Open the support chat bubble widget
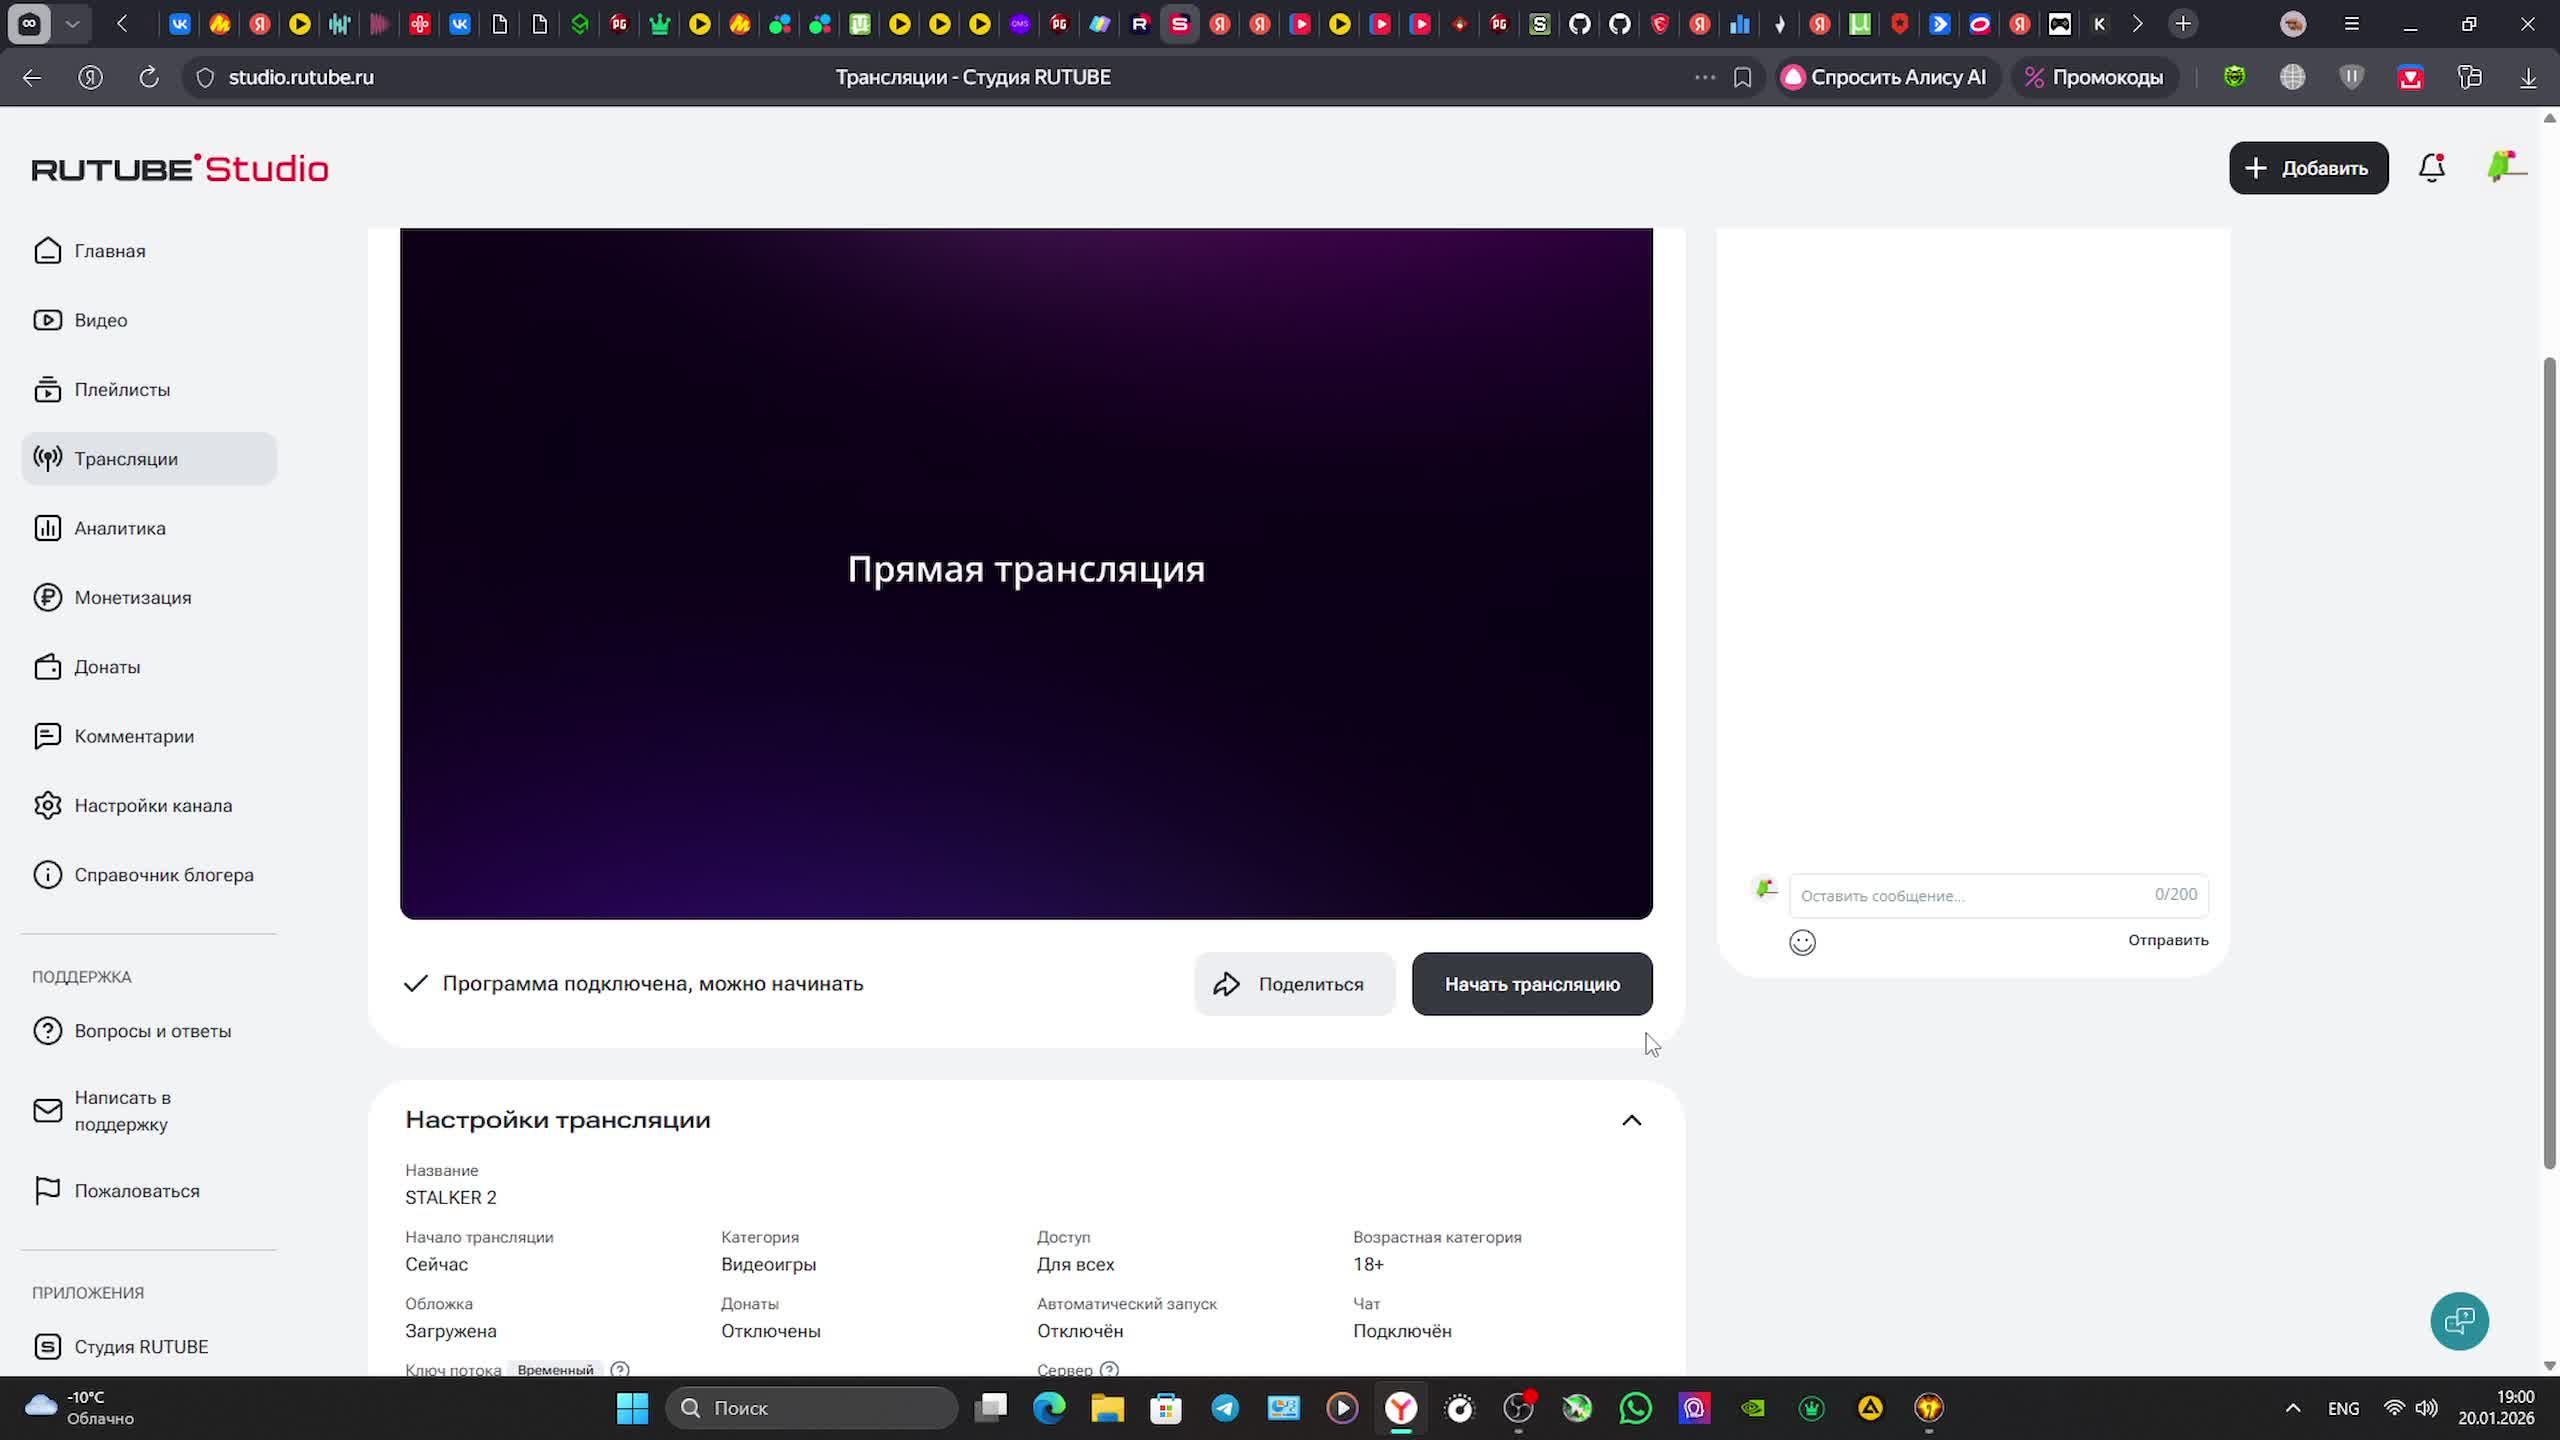Screen dimensions: 2560x1440 coord(2459,1321)
